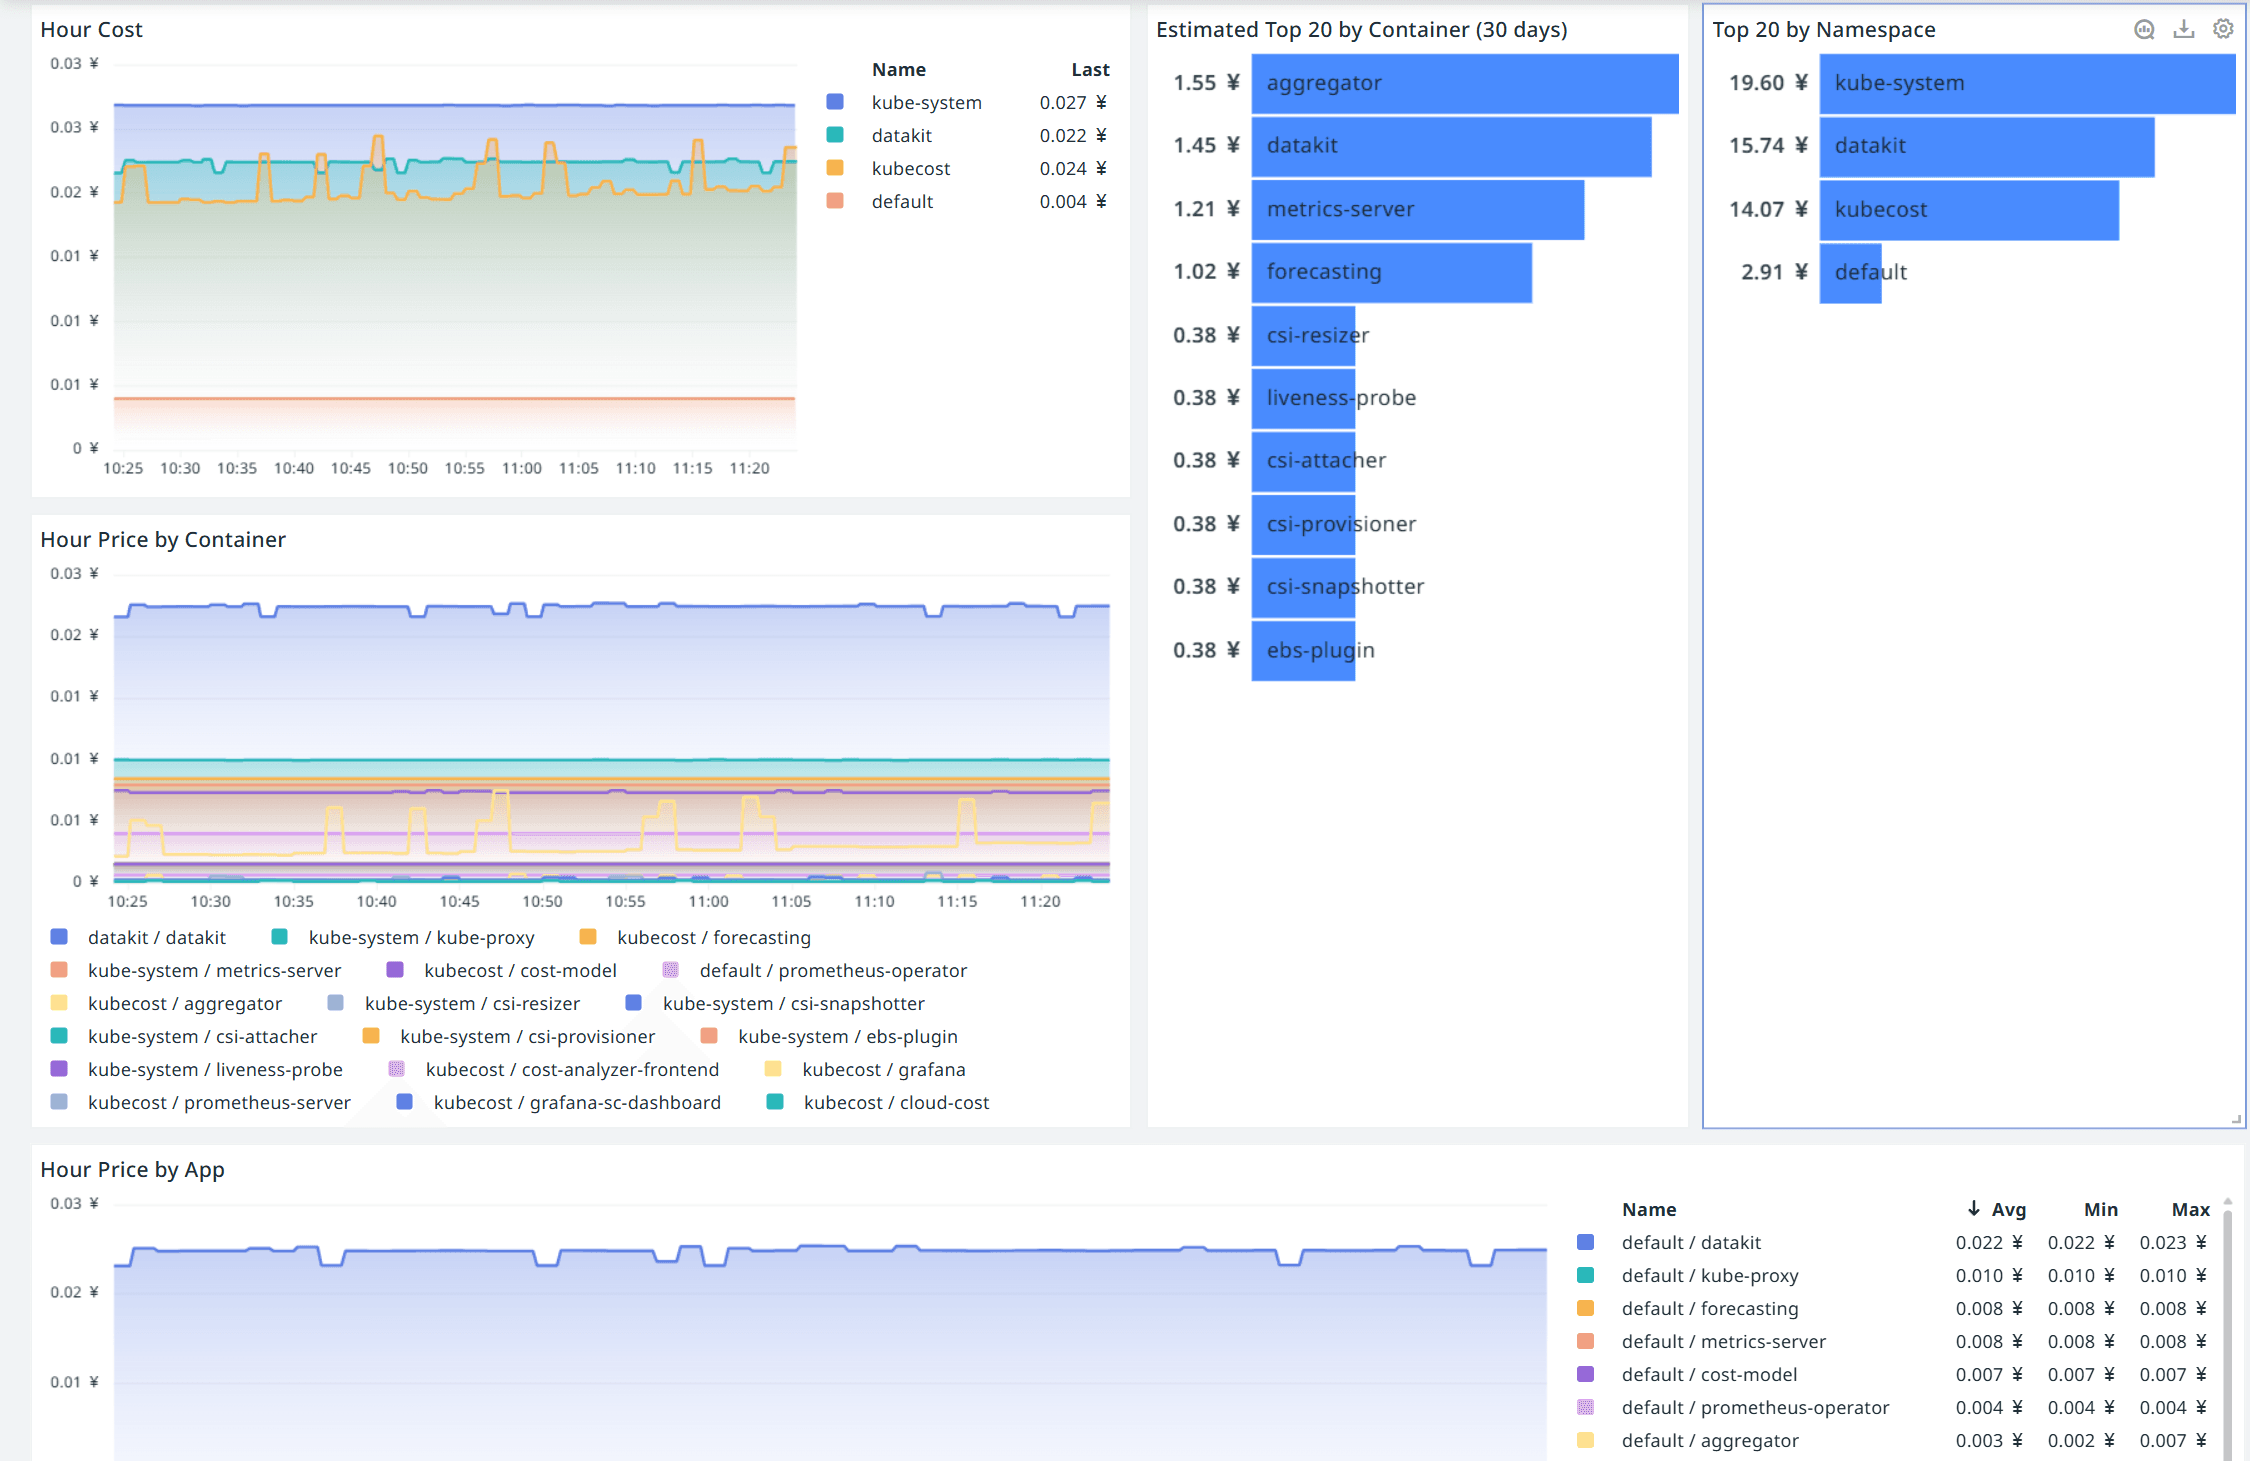Sort Hour Cost legend by Last column
The height and width of the screenshot is (1461, 2250).
click(x=1090, y=69)
